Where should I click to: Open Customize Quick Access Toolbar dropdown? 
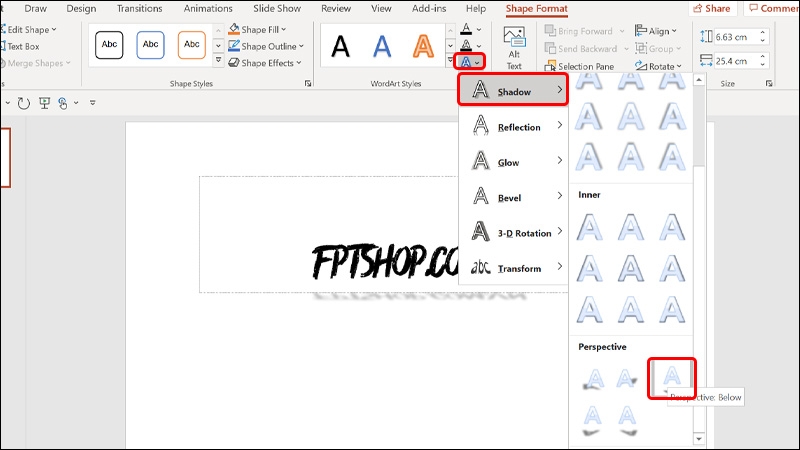92,103
